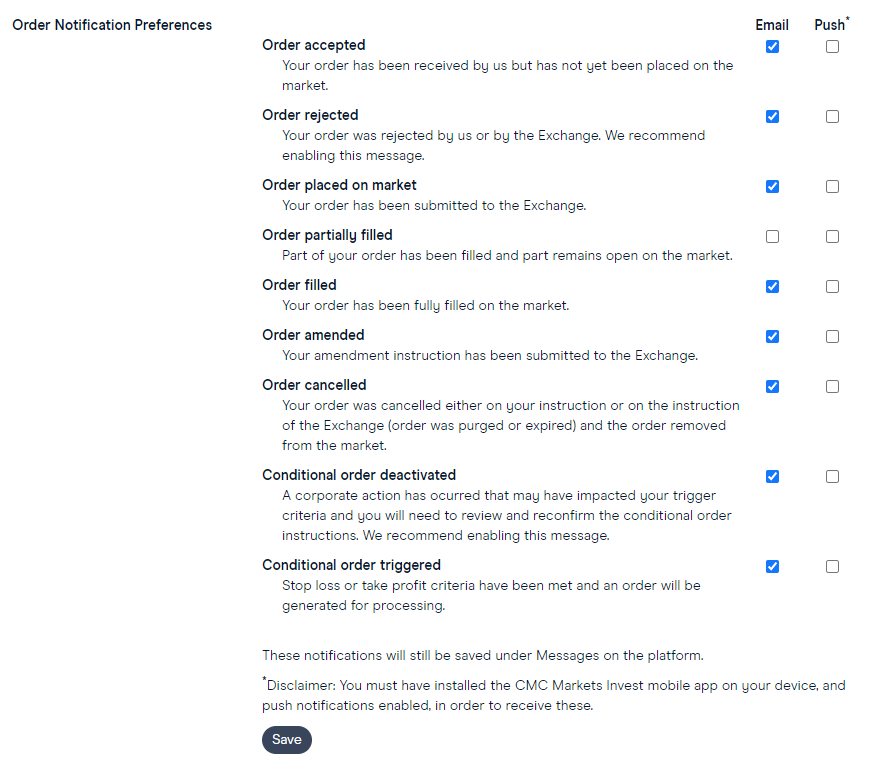Enable Push for Order amended
893x761 pixels.
832,336
